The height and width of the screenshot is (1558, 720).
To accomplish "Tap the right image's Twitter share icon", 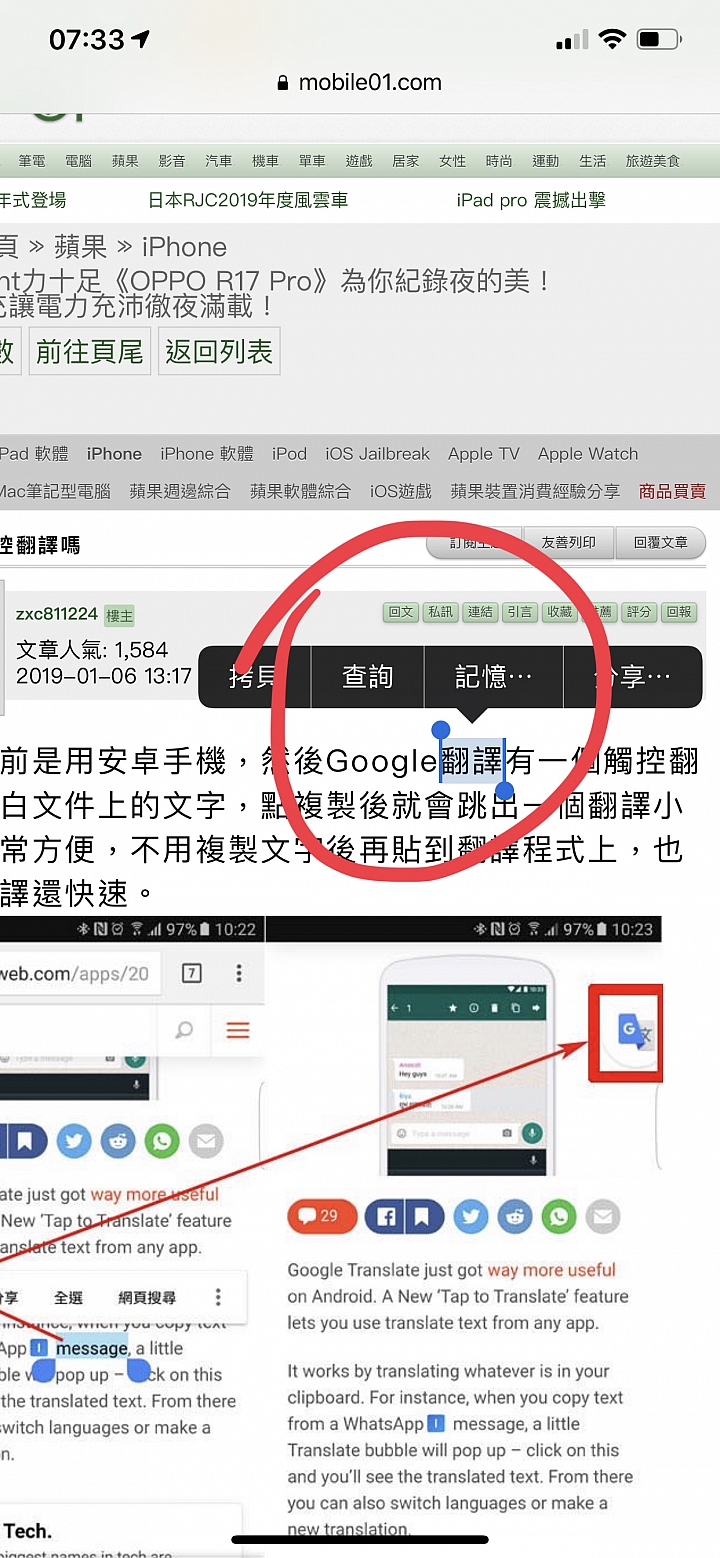I will point(472,1217).
